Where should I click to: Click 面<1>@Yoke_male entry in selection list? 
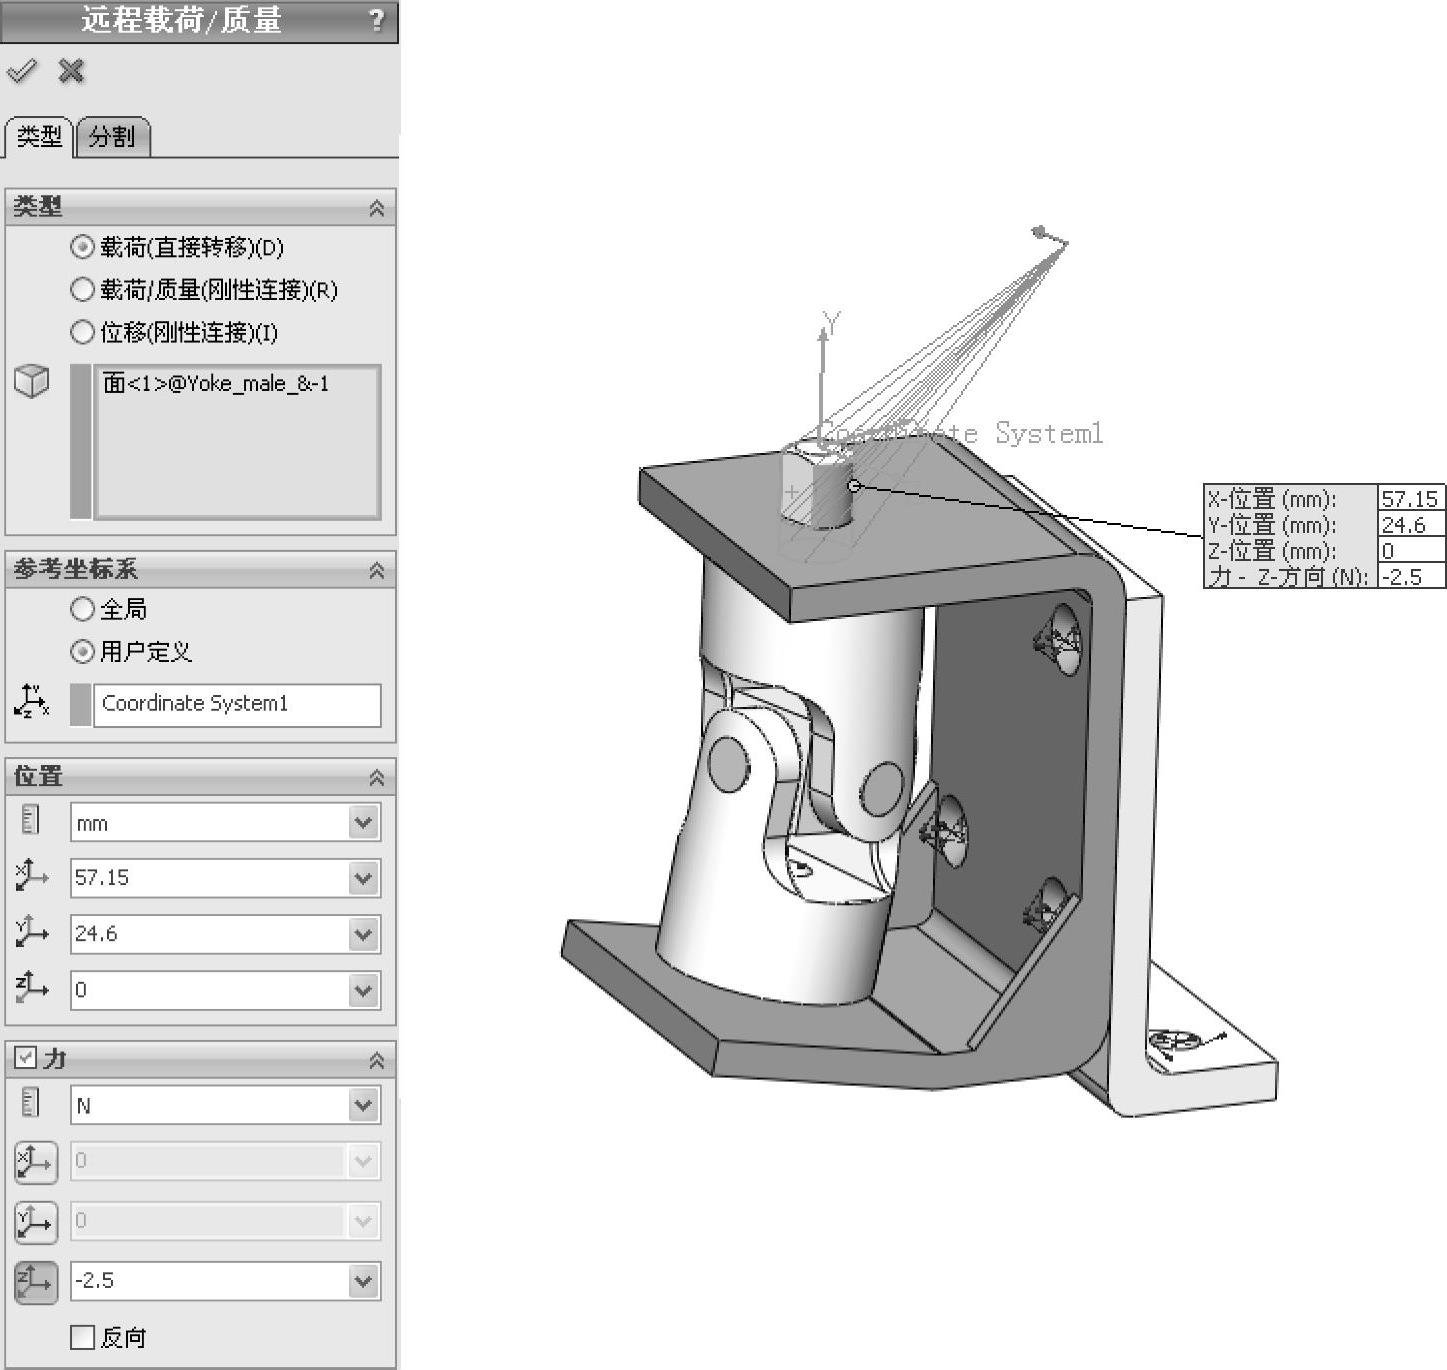coord(216,384)
